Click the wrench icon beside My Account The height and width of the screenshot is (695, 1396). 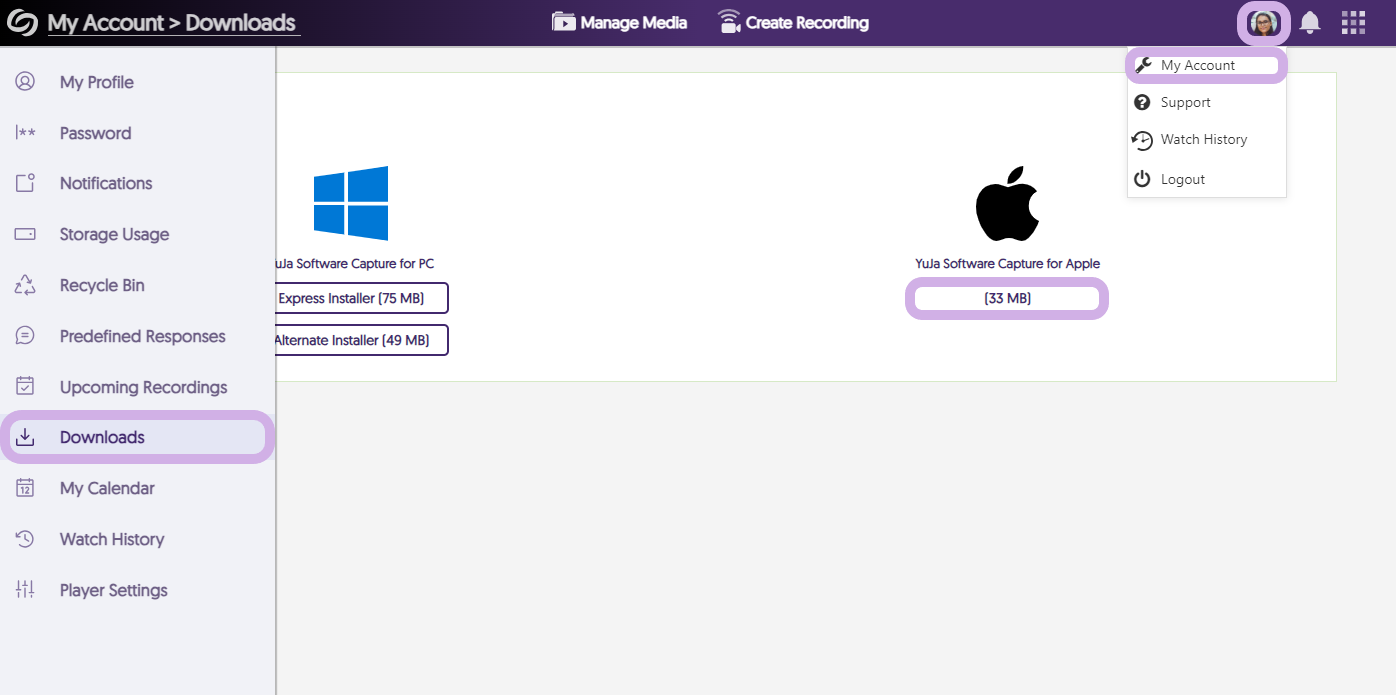[1144, 65]
